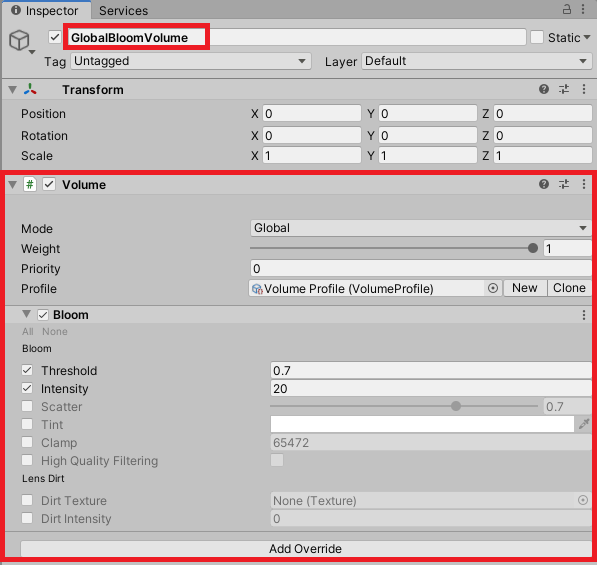Screen dimensions: 597x565
Task: Open the Volume component's three-dot menu
Action: 584,184
